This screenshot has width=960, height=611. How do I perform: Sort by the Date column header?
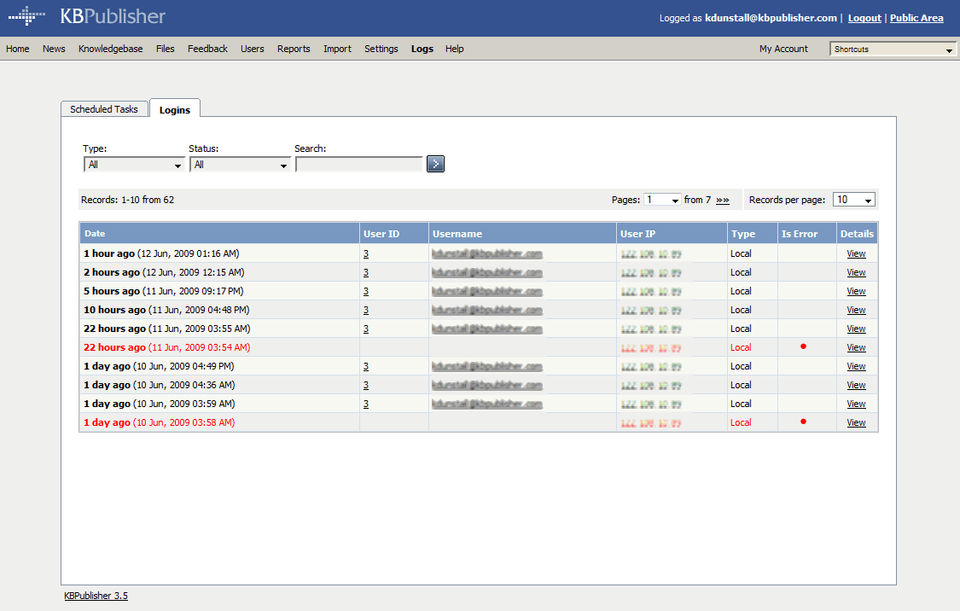(95, 233)
